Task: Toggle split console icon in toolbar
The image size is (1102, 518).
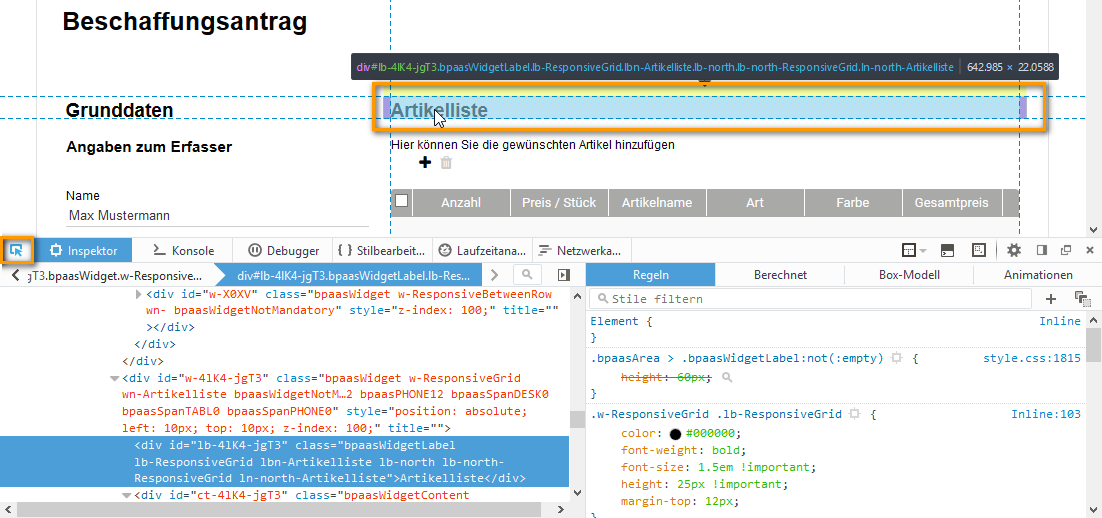Action: (947, 250)
